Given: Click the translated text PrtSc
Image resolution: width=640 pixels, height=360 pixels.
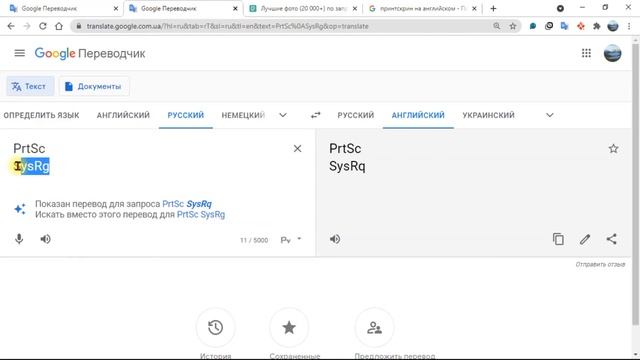Looking at the screenshot, I should 345,149.
